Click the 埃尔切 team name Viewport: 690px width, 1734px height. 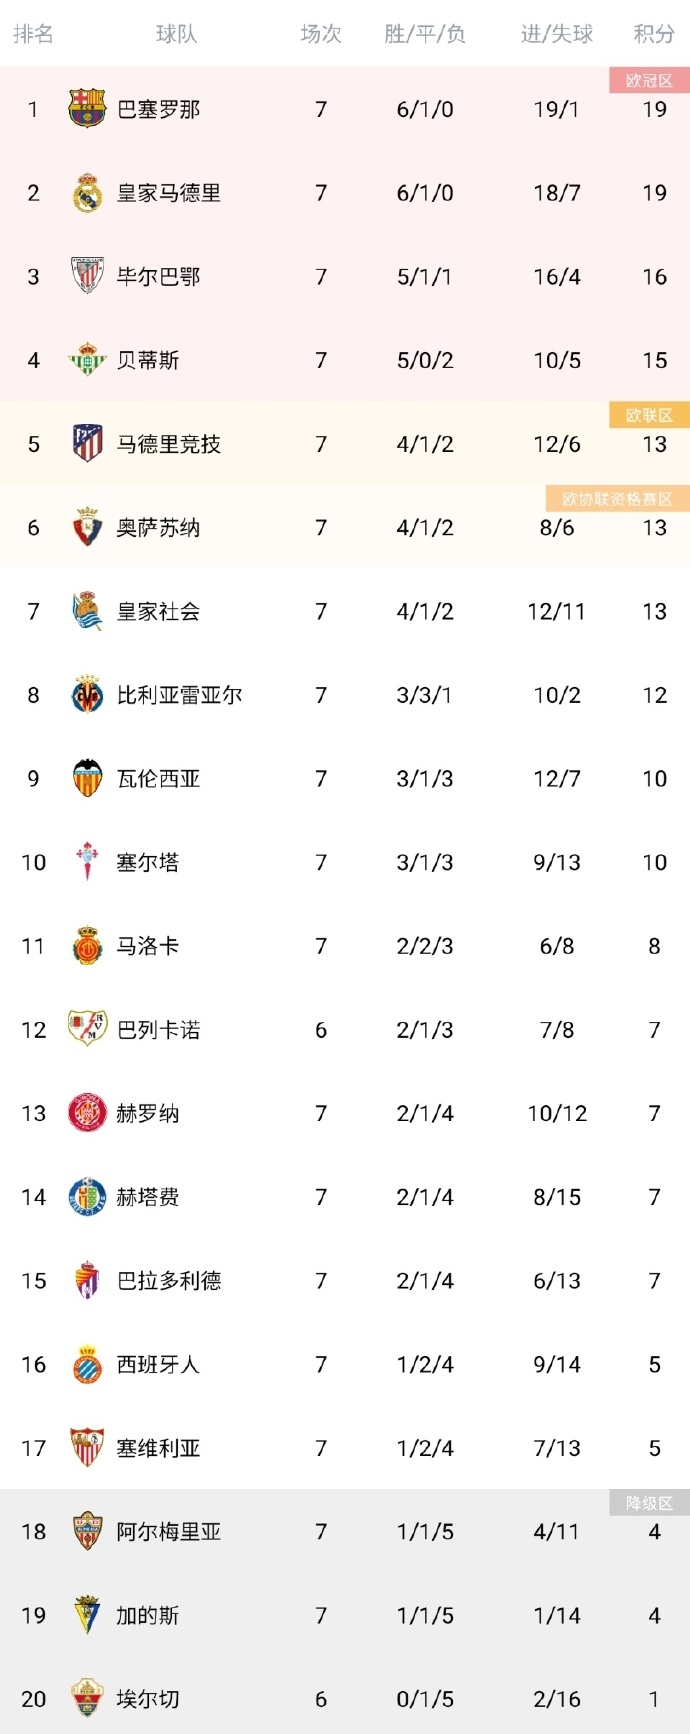click(x=148, y=1698)
